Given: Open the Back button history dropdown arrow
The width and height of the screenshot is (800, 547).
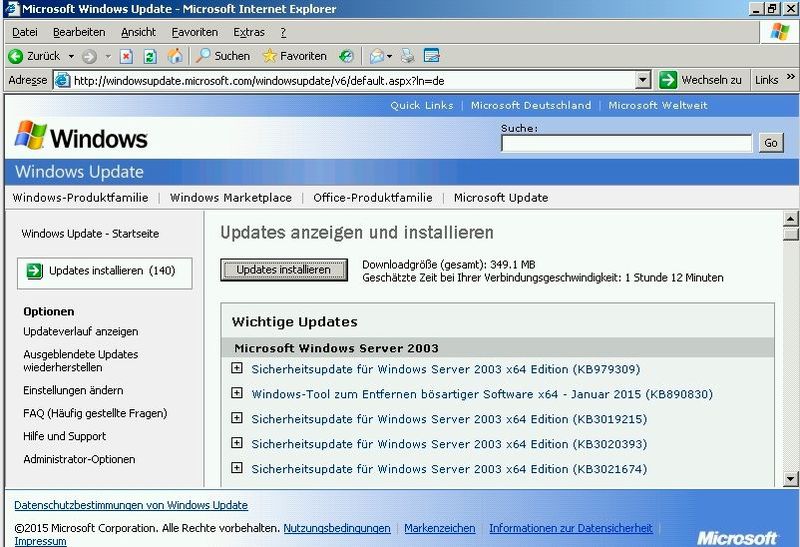Looking at the screenshot, I should [71, 56].
